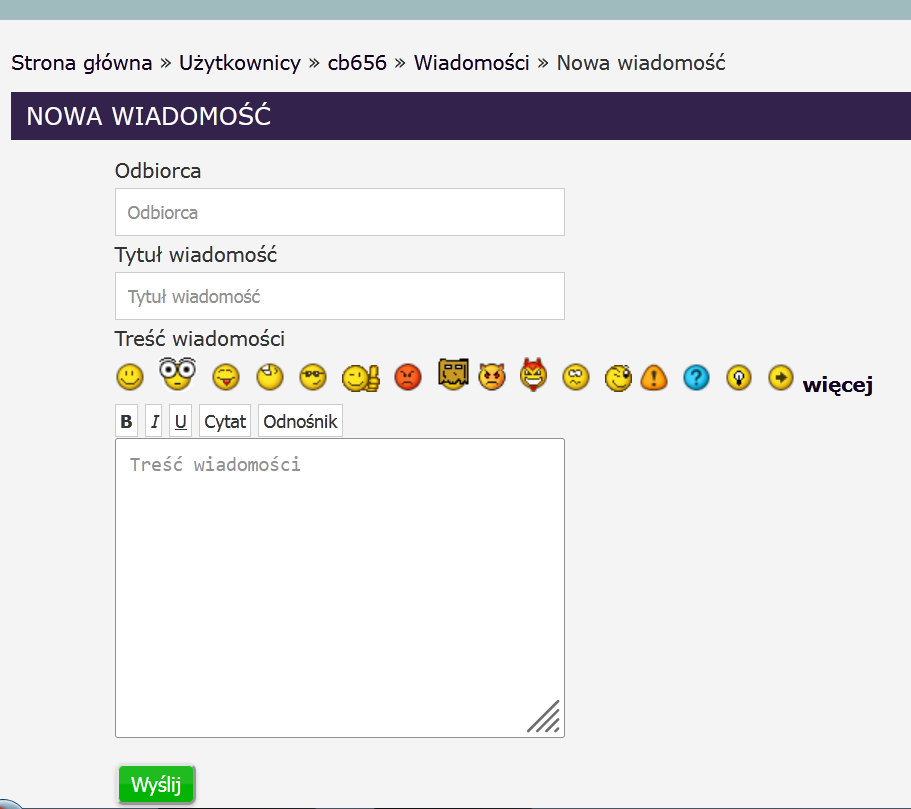Insert the blue question mark emoticon
Image resolution: width=911 pixels, height=809 pixels.
[696, 377]
